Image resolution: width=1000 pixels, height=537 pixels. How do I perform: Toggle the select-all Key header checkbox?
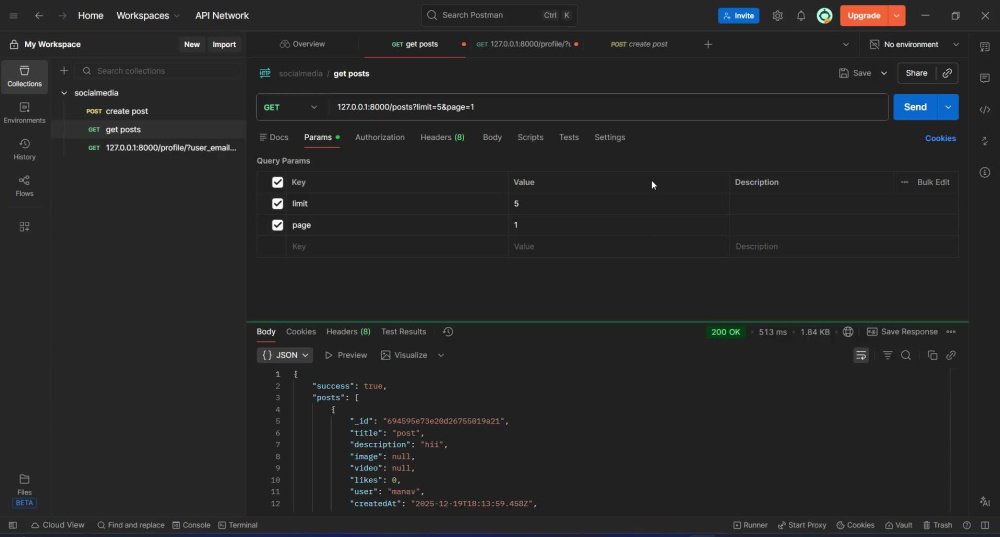(x=277, y=182)
